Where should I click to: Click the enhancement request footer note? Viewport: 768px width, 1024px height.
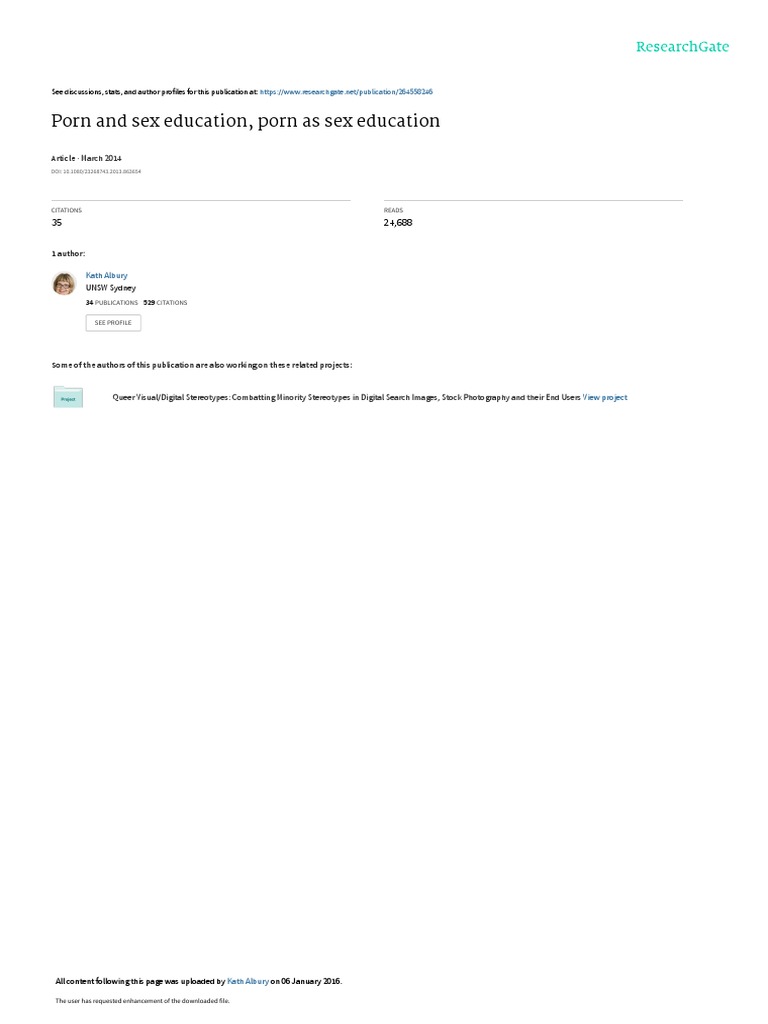coord(142,1000)
